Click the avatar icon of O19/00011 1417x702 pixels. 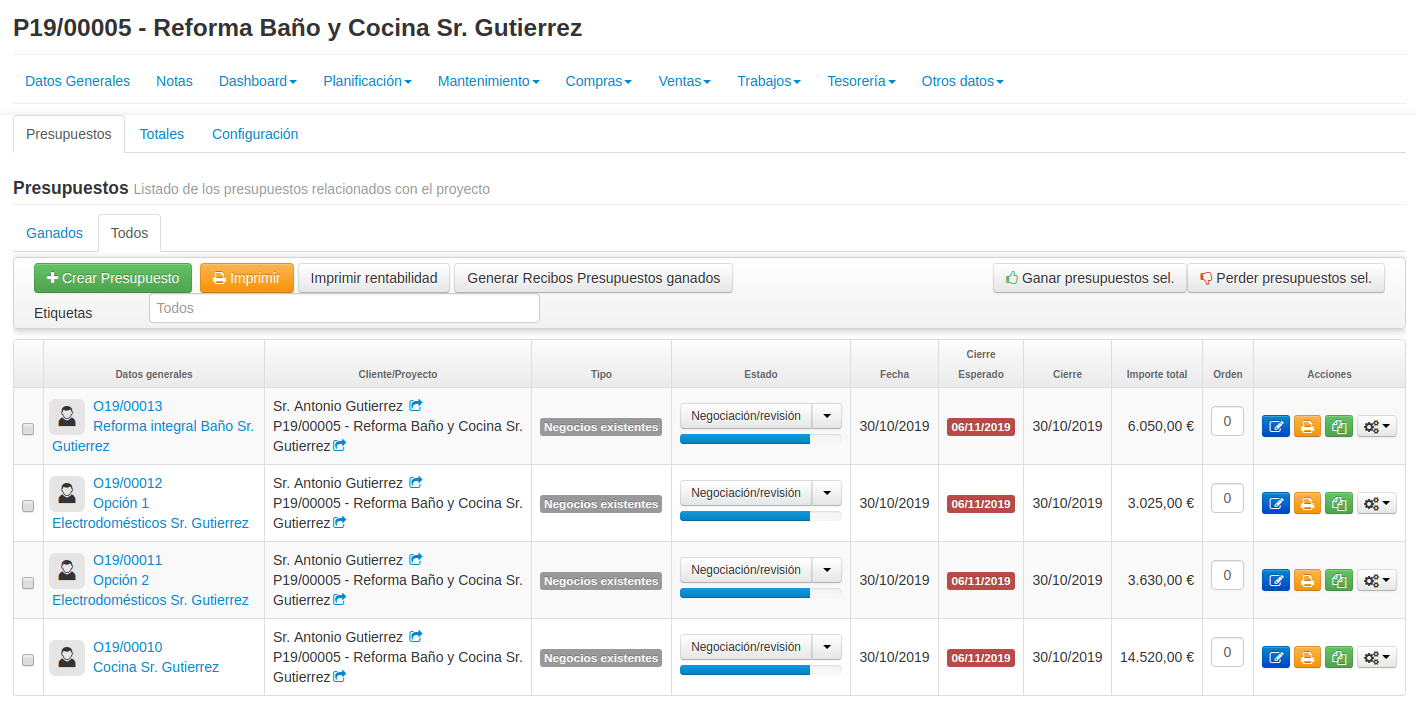(x=67, y=570)
